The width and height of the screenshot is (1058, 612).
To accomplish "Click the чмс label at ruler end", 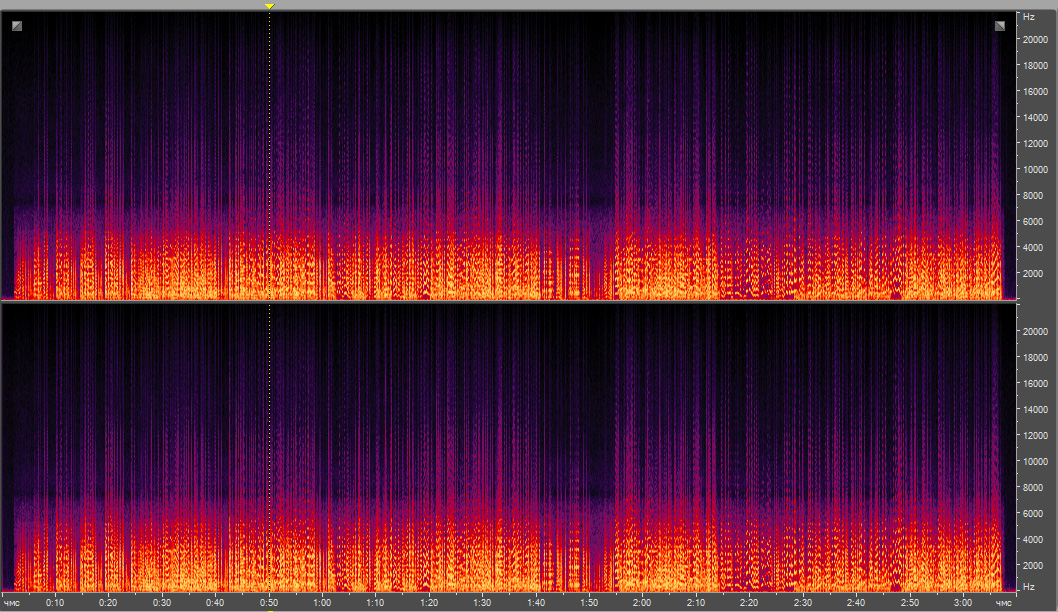I will point(1004,603).
